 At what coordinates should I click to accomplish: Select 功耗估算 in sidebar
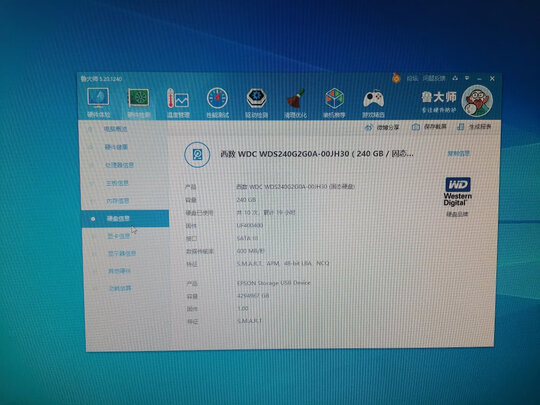point(120,288)
